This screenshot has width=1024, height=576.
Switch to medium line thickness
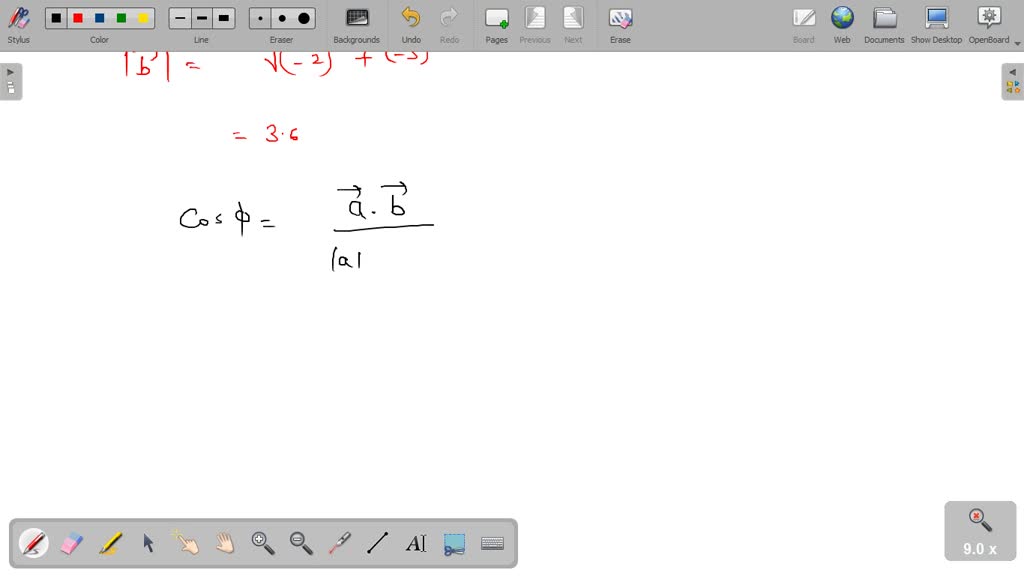[201, 17]
